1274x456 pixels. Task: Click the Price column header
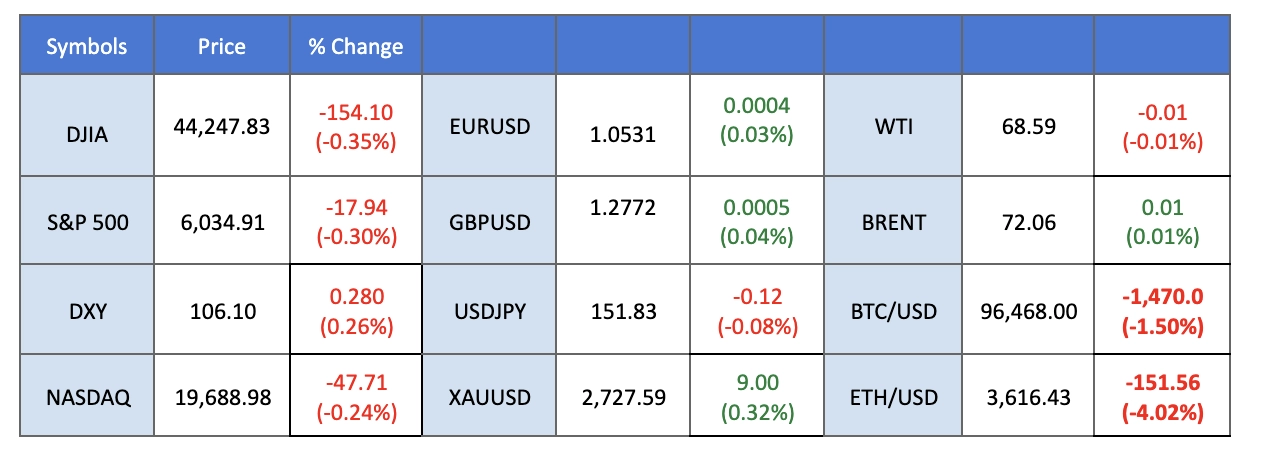tap(221, 46)
